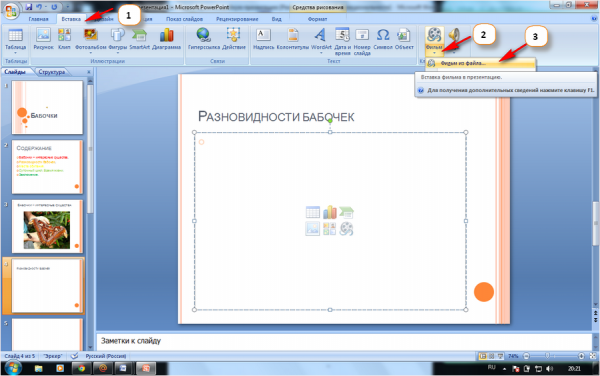The height and width of the screenshot is (376, 600).
Task: Click the Заметки к слайду notes field
Action: pyautogui.click(x=344, y=341)
